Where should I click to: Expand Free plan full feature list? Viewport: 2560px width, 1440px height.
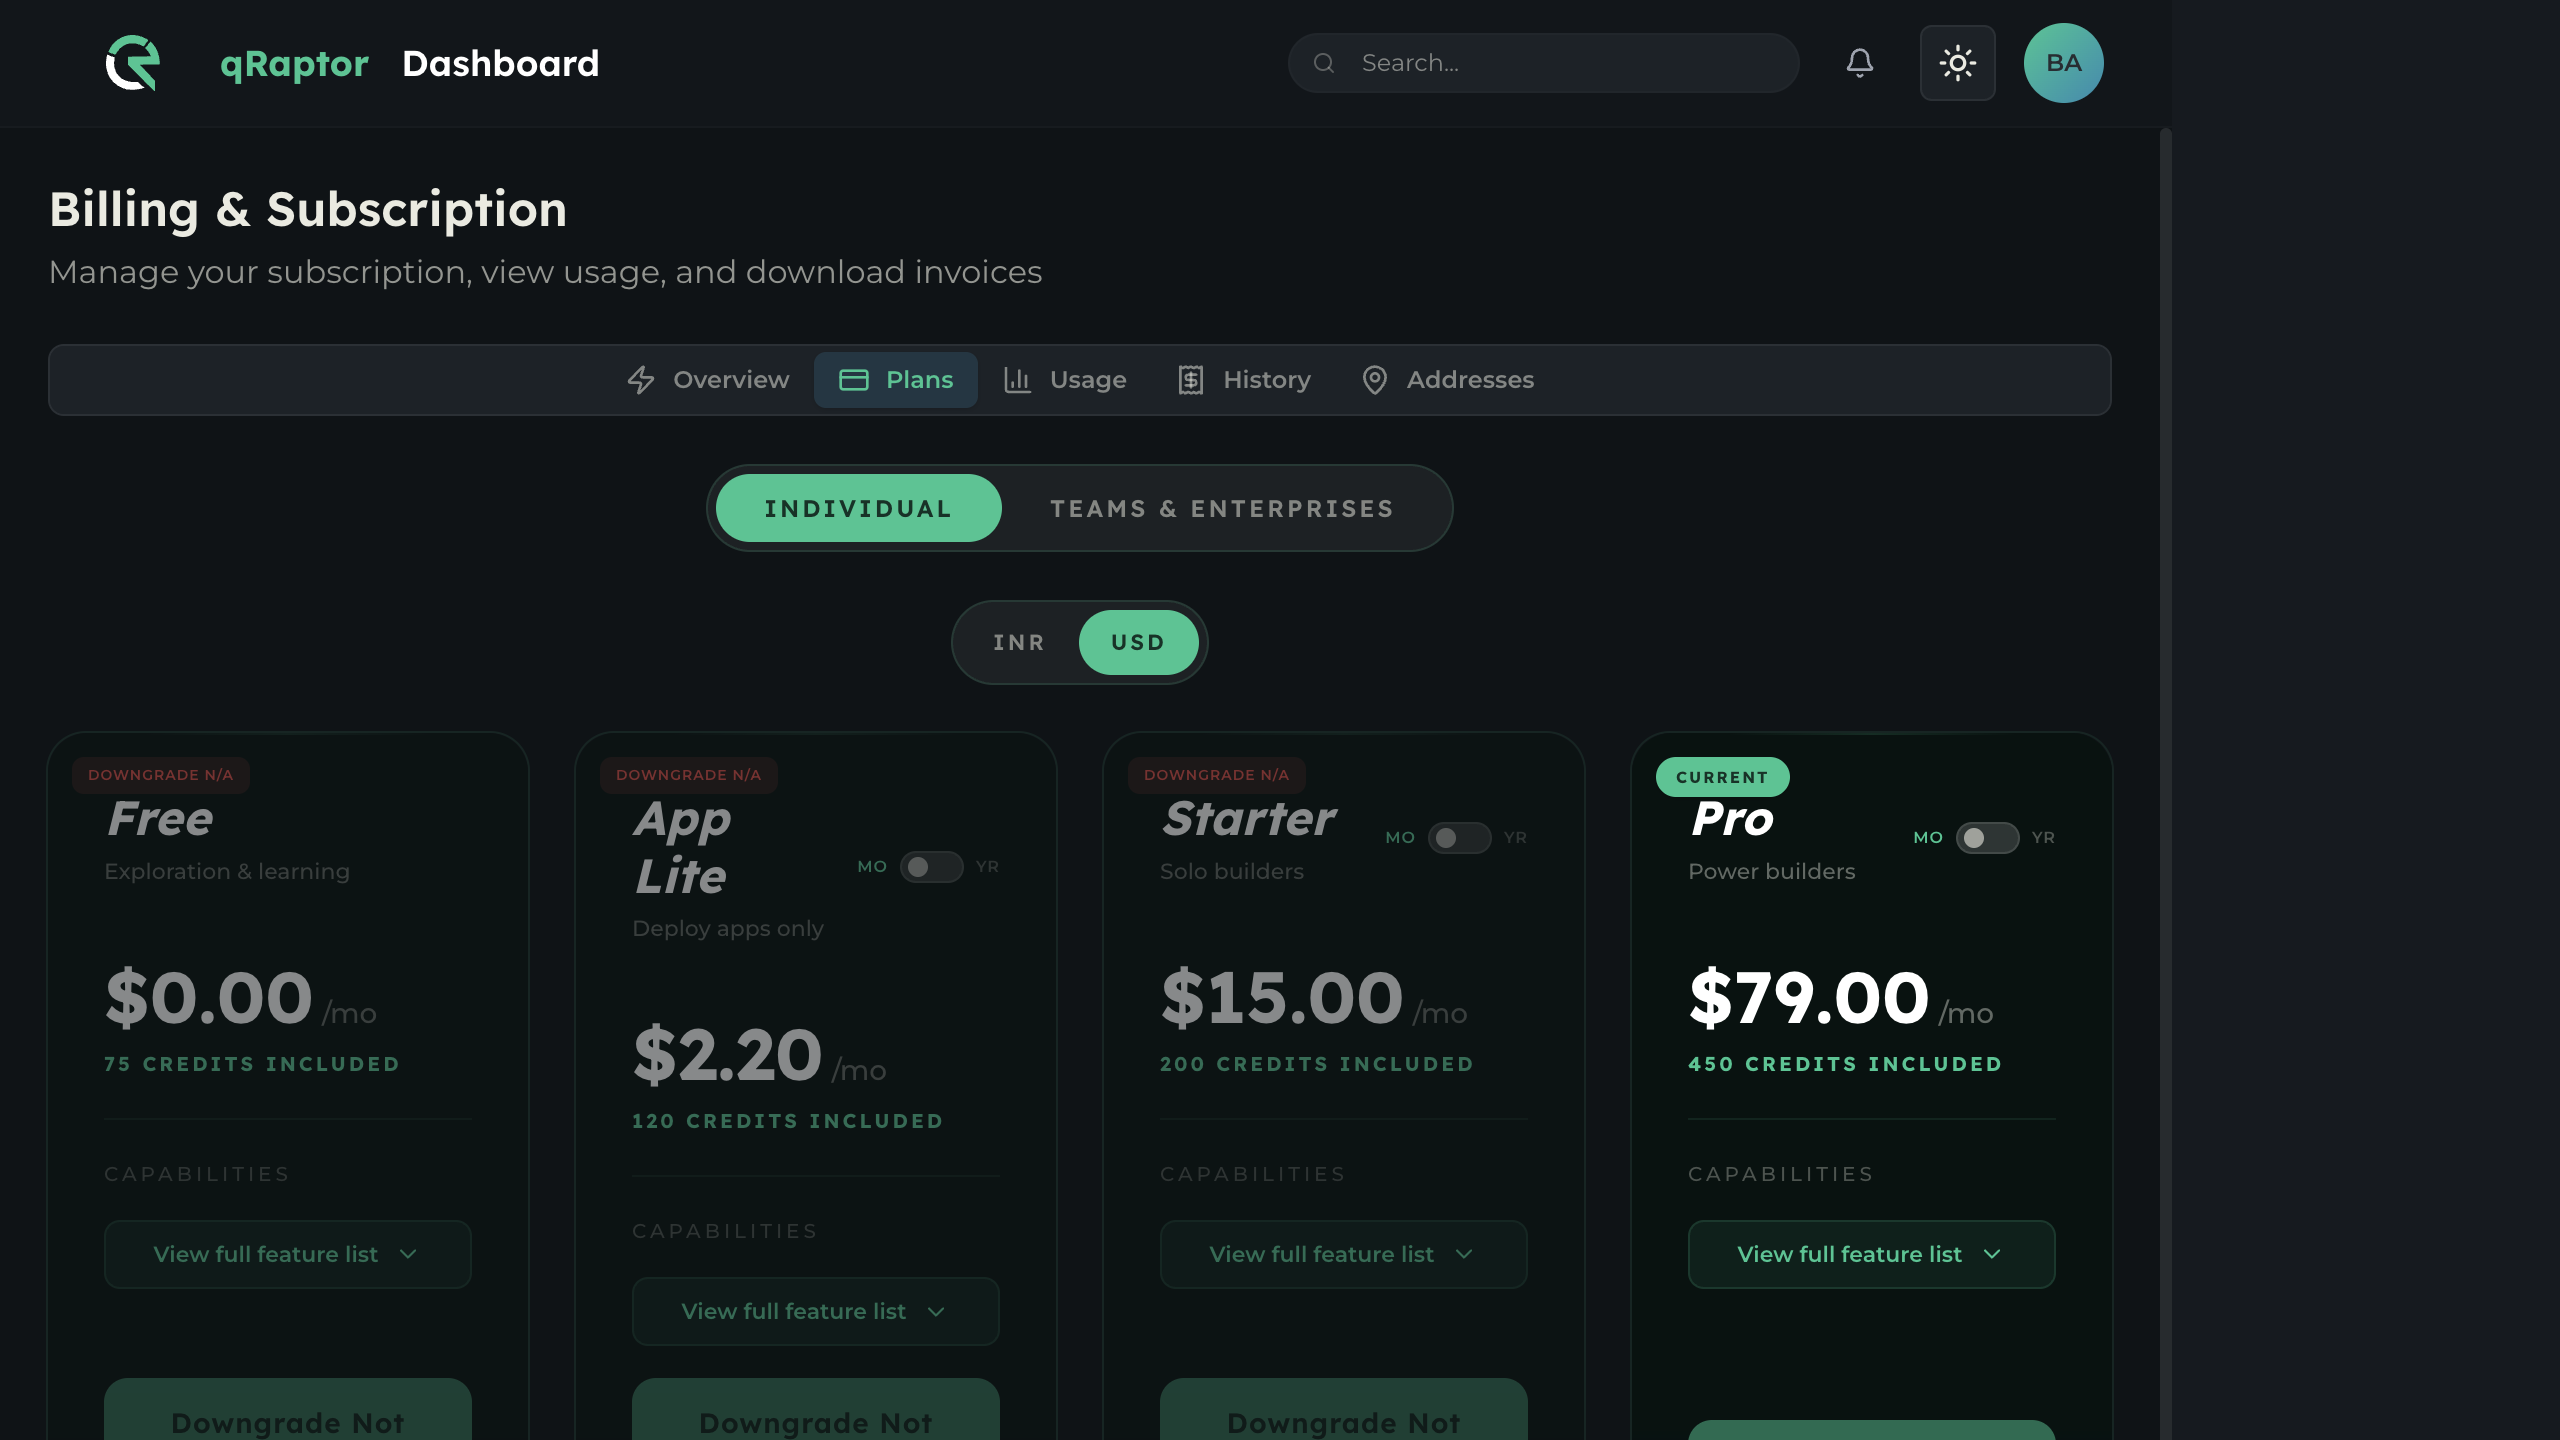click(x=288, y=1254)
